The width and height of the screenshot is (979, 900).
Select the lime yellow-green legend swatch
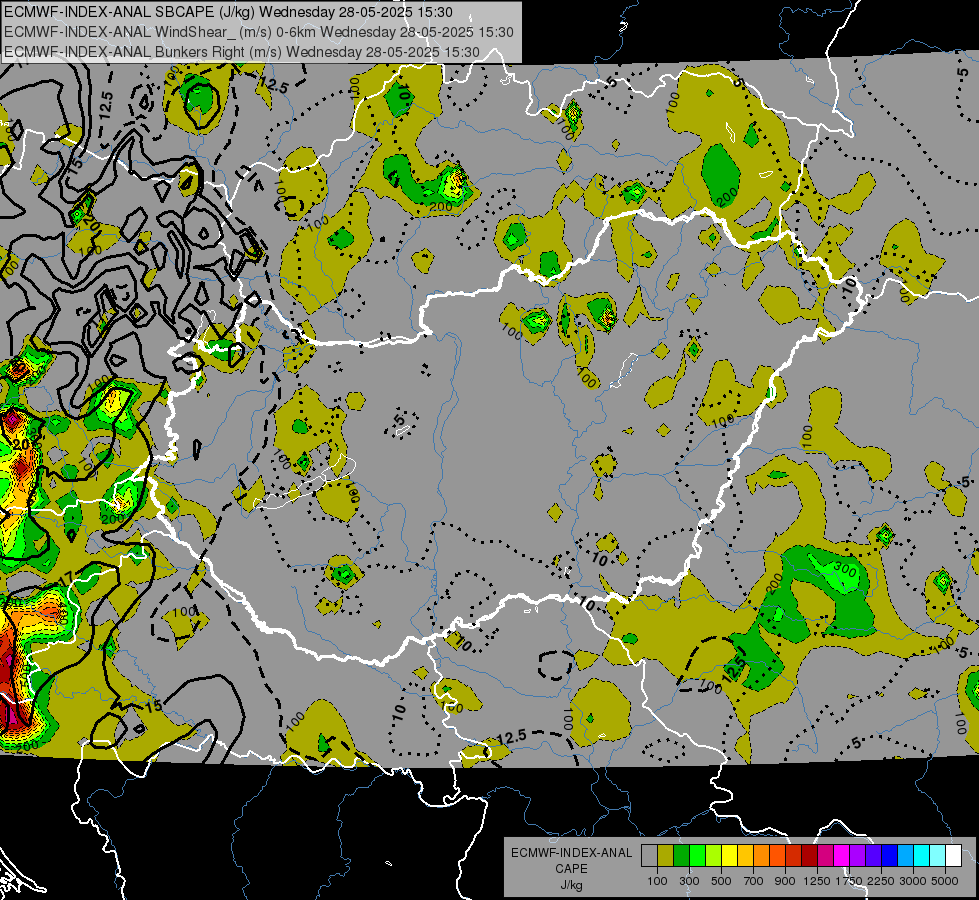(x=713, y=855)
